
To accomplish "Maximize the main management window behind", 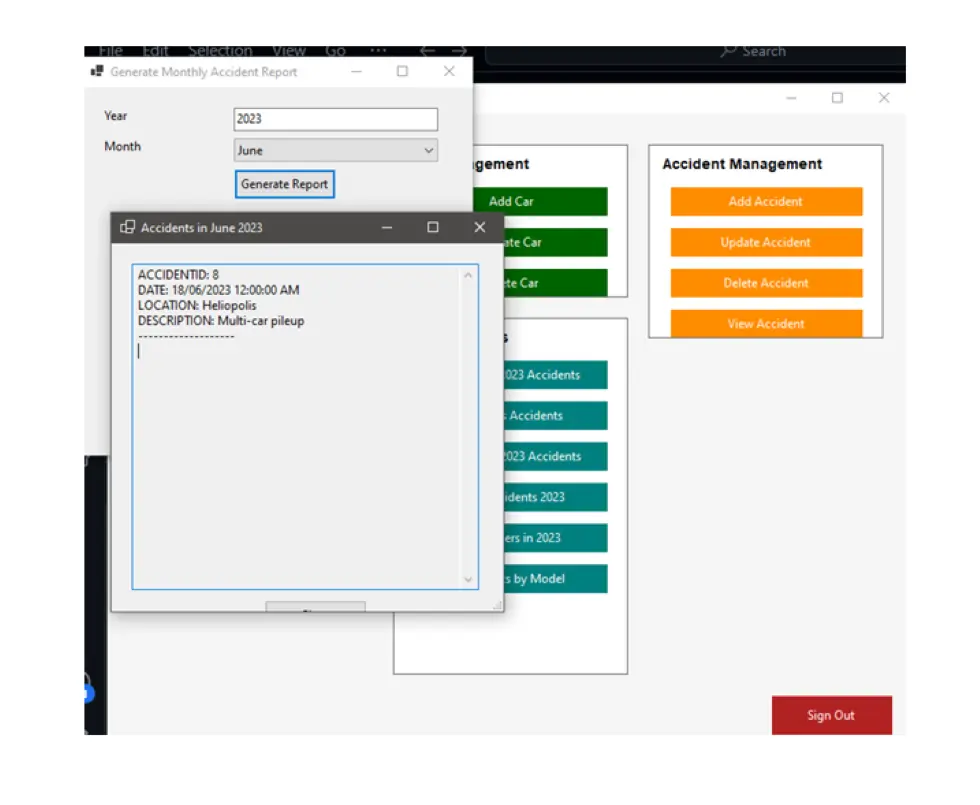I will click(838, 98).
